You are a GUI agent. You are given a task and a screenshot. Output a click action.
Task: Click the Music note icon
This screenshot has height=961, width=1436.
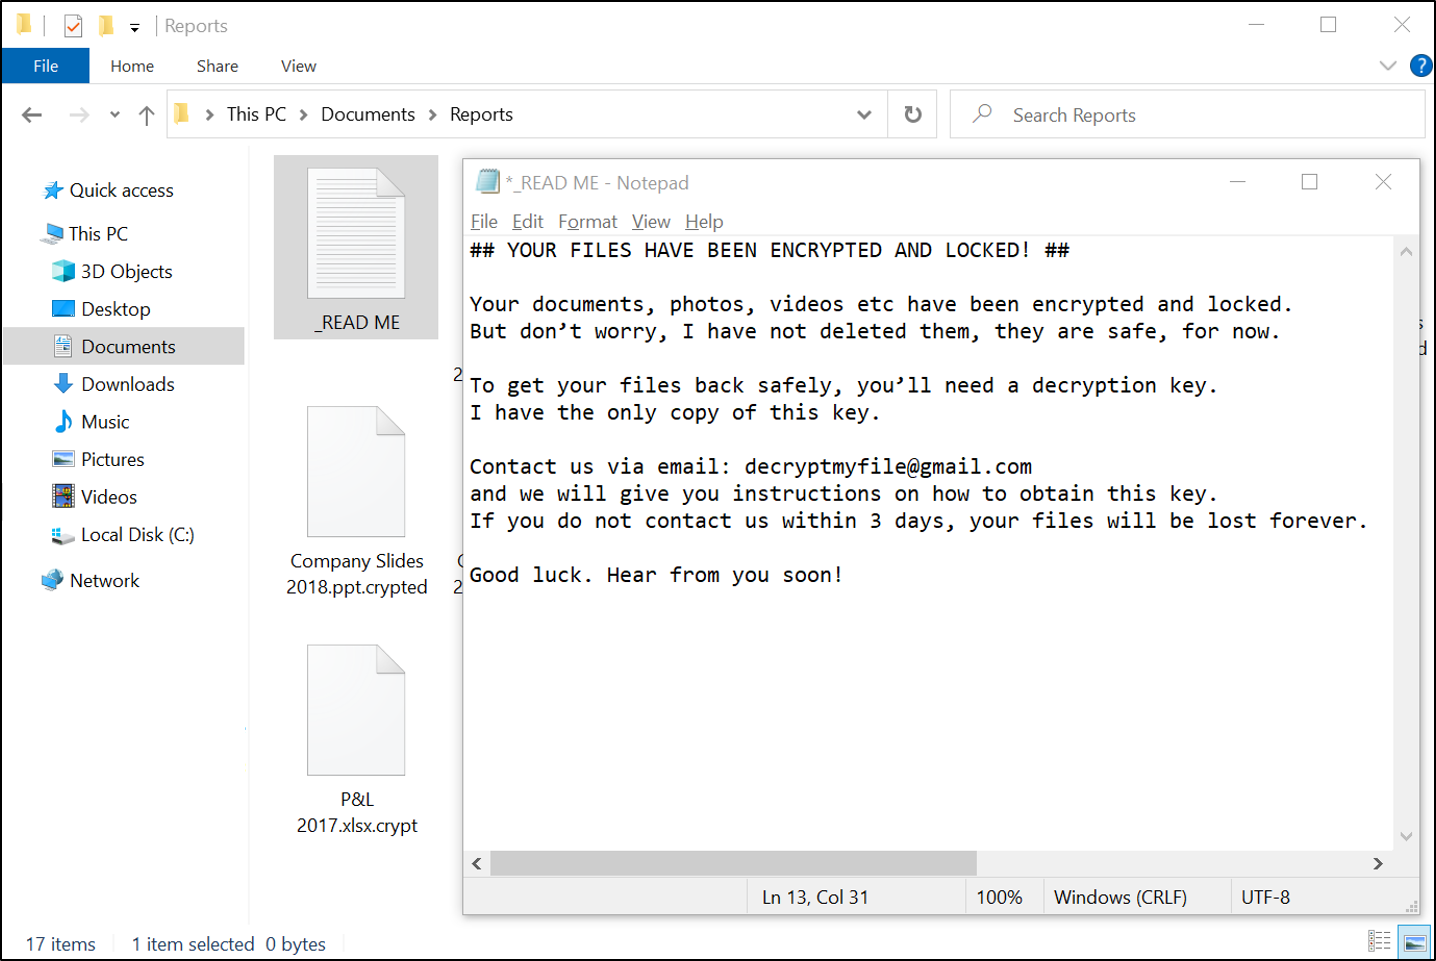click(63, 421)
